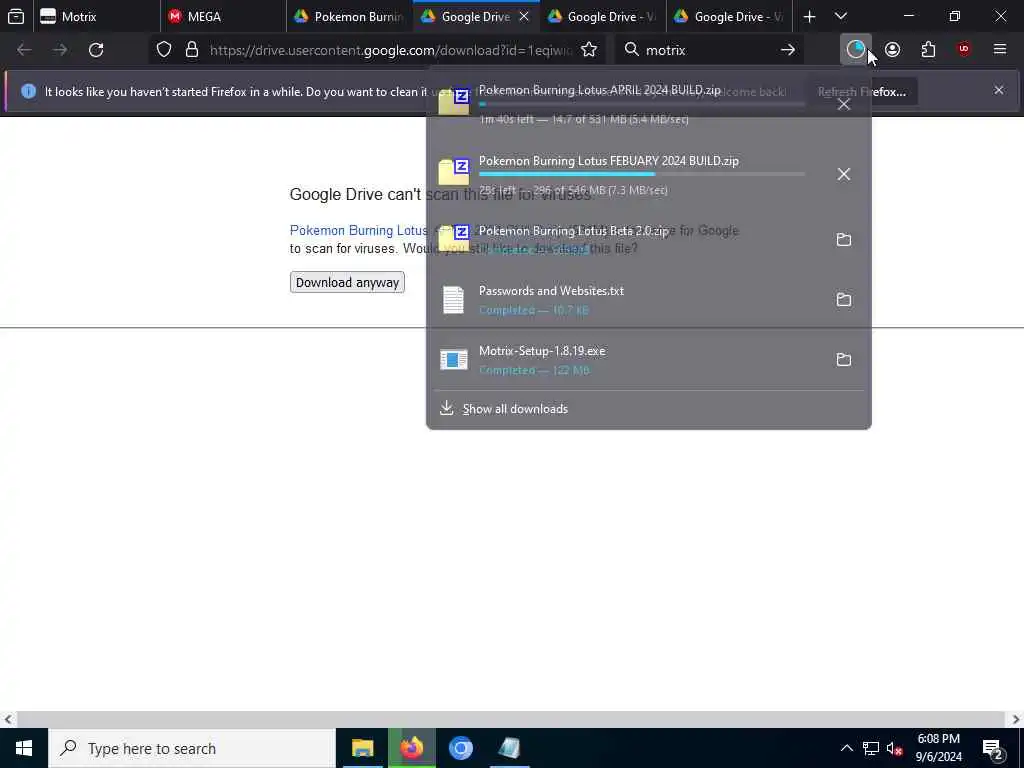Screen dimensions: 1024x768
Task: Dismiss the Firefox refresh notification bar
Action: [x=999, y=90]
